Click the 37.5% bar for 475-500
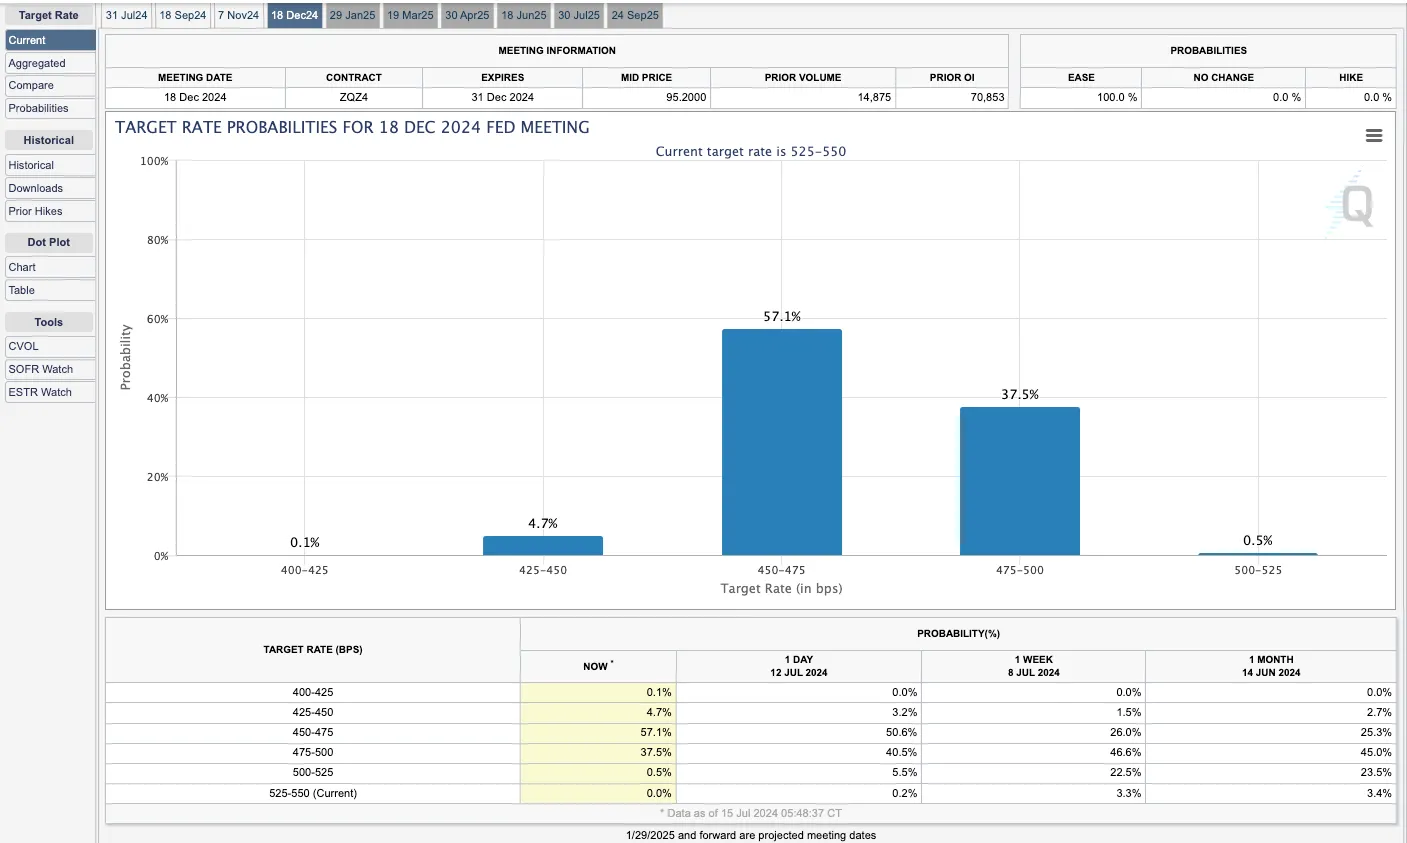Image resolution: width=1407 pixels, height=843 pixels. 1019,481
